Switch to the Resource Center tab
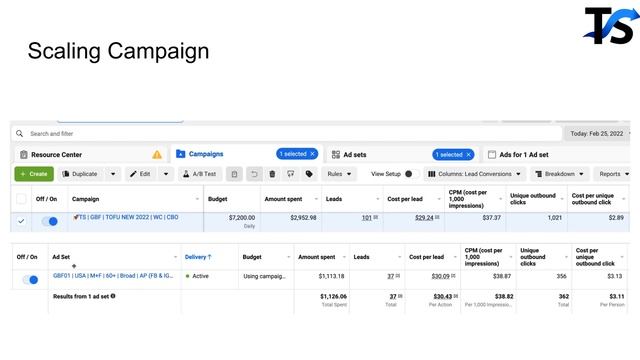Image resolution: width=640 pixels, height=360 pixels. pyautogui.click(x=91, y=155)
